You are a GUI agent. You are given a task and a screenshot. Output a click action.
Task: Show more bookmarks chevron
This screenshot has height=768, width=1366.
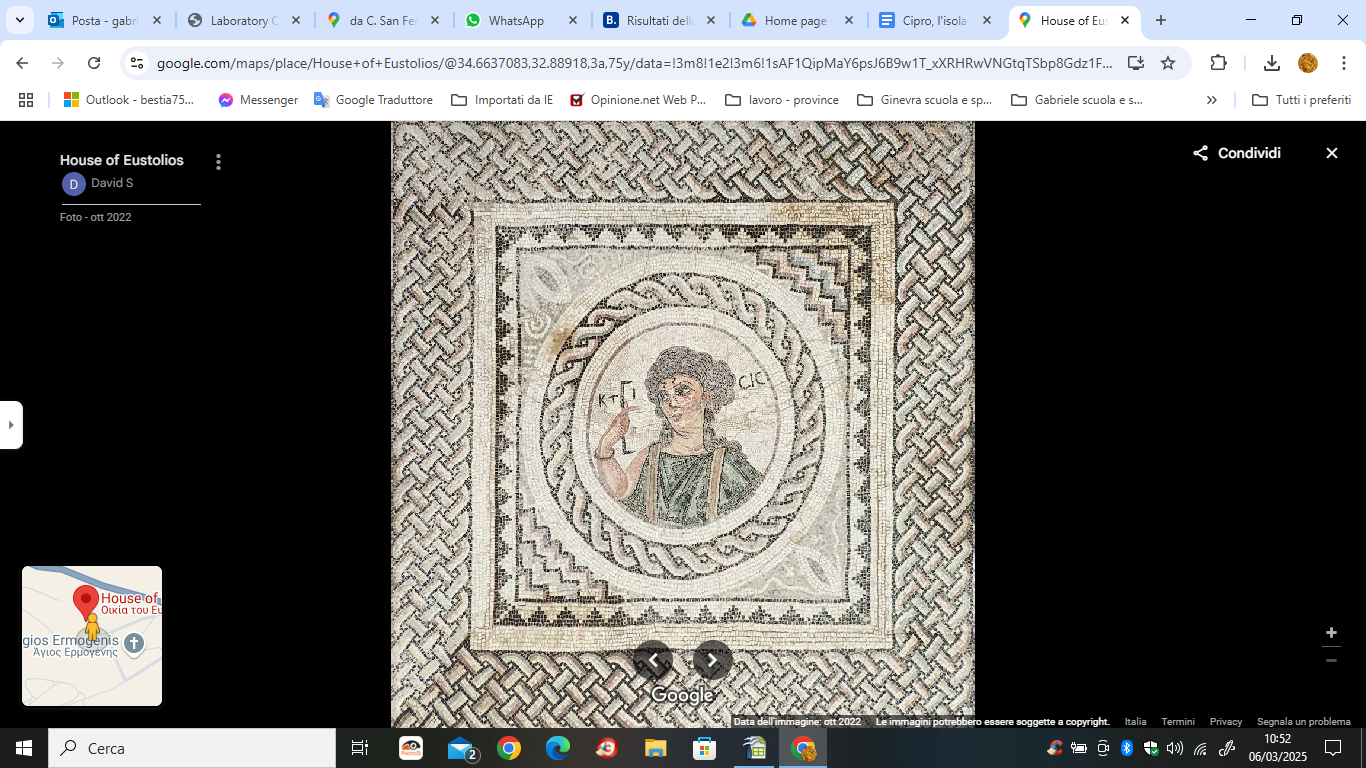point(1212,100)
